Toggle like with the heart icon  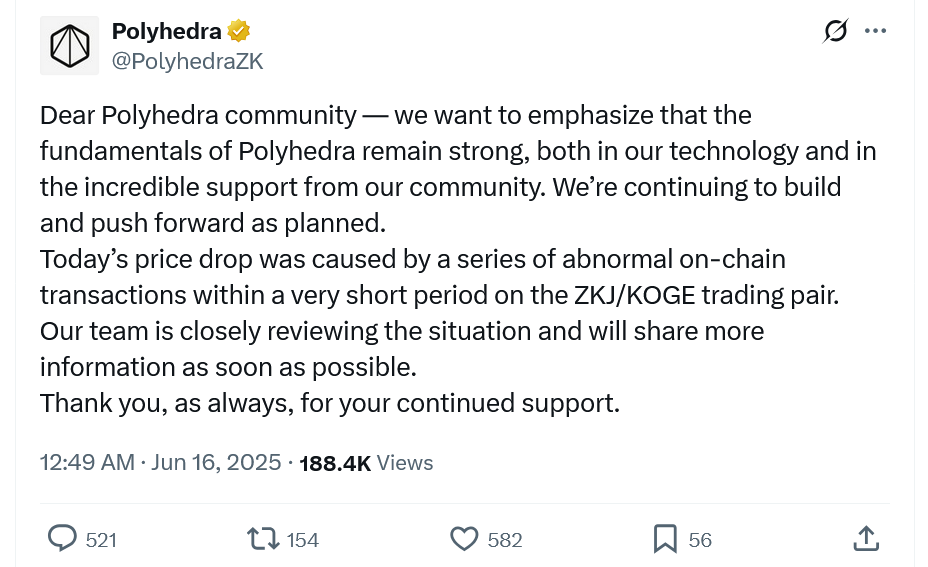[464, 539]
